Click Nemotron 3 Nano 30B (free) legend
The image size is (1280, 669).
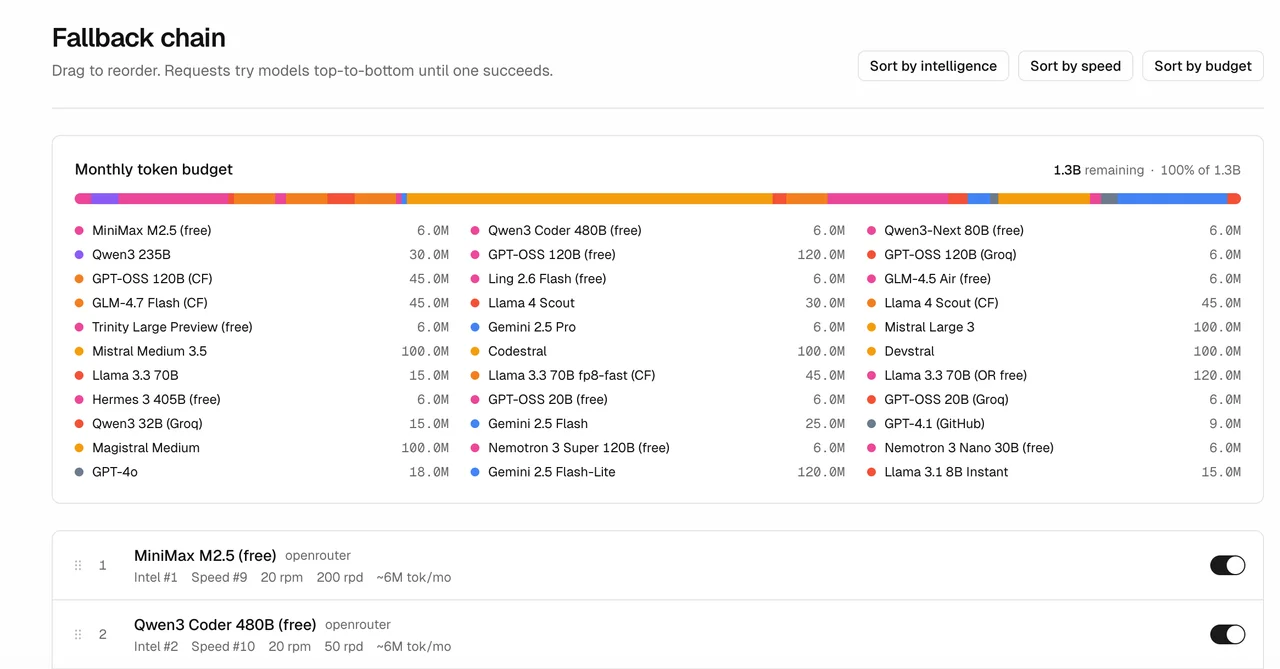click(x=969, y=448)
